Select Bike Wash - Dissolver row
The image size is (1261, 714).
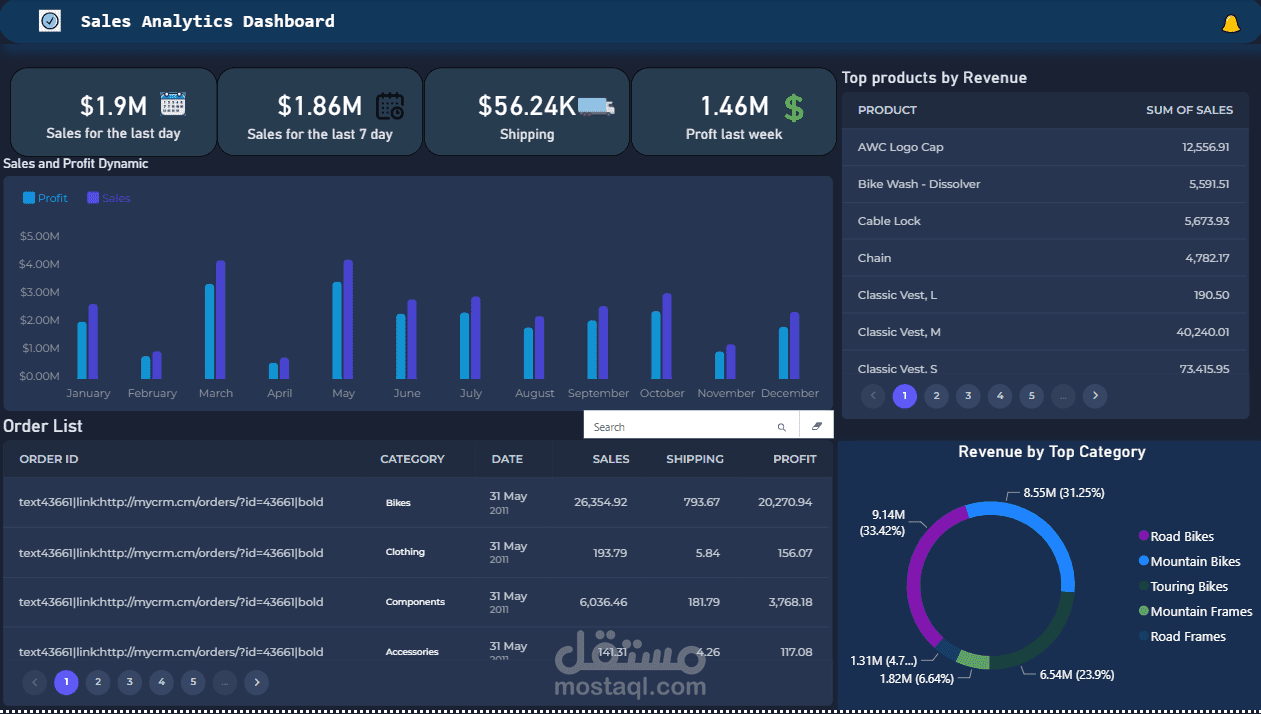click(1045, 184)
